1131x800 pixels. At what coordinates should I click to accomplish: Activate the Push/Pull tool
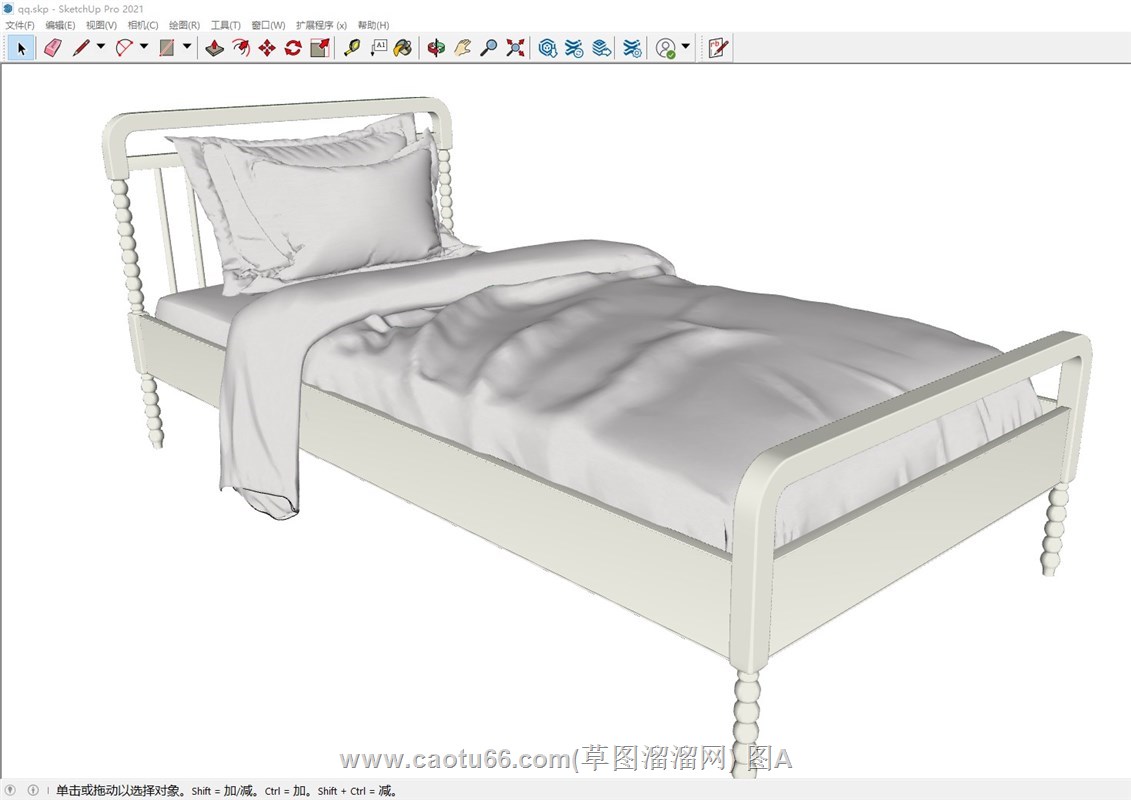point(214,47)
